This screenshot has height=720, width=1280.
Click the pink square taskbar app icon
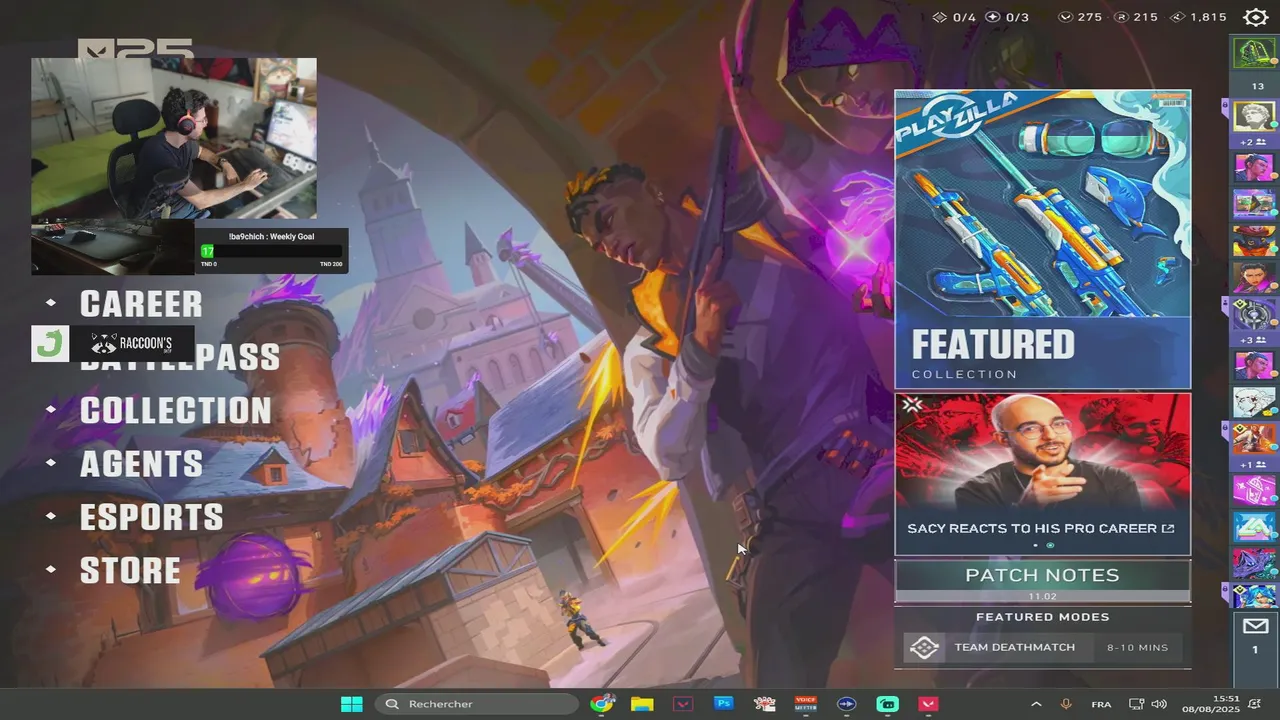(683, 704)
